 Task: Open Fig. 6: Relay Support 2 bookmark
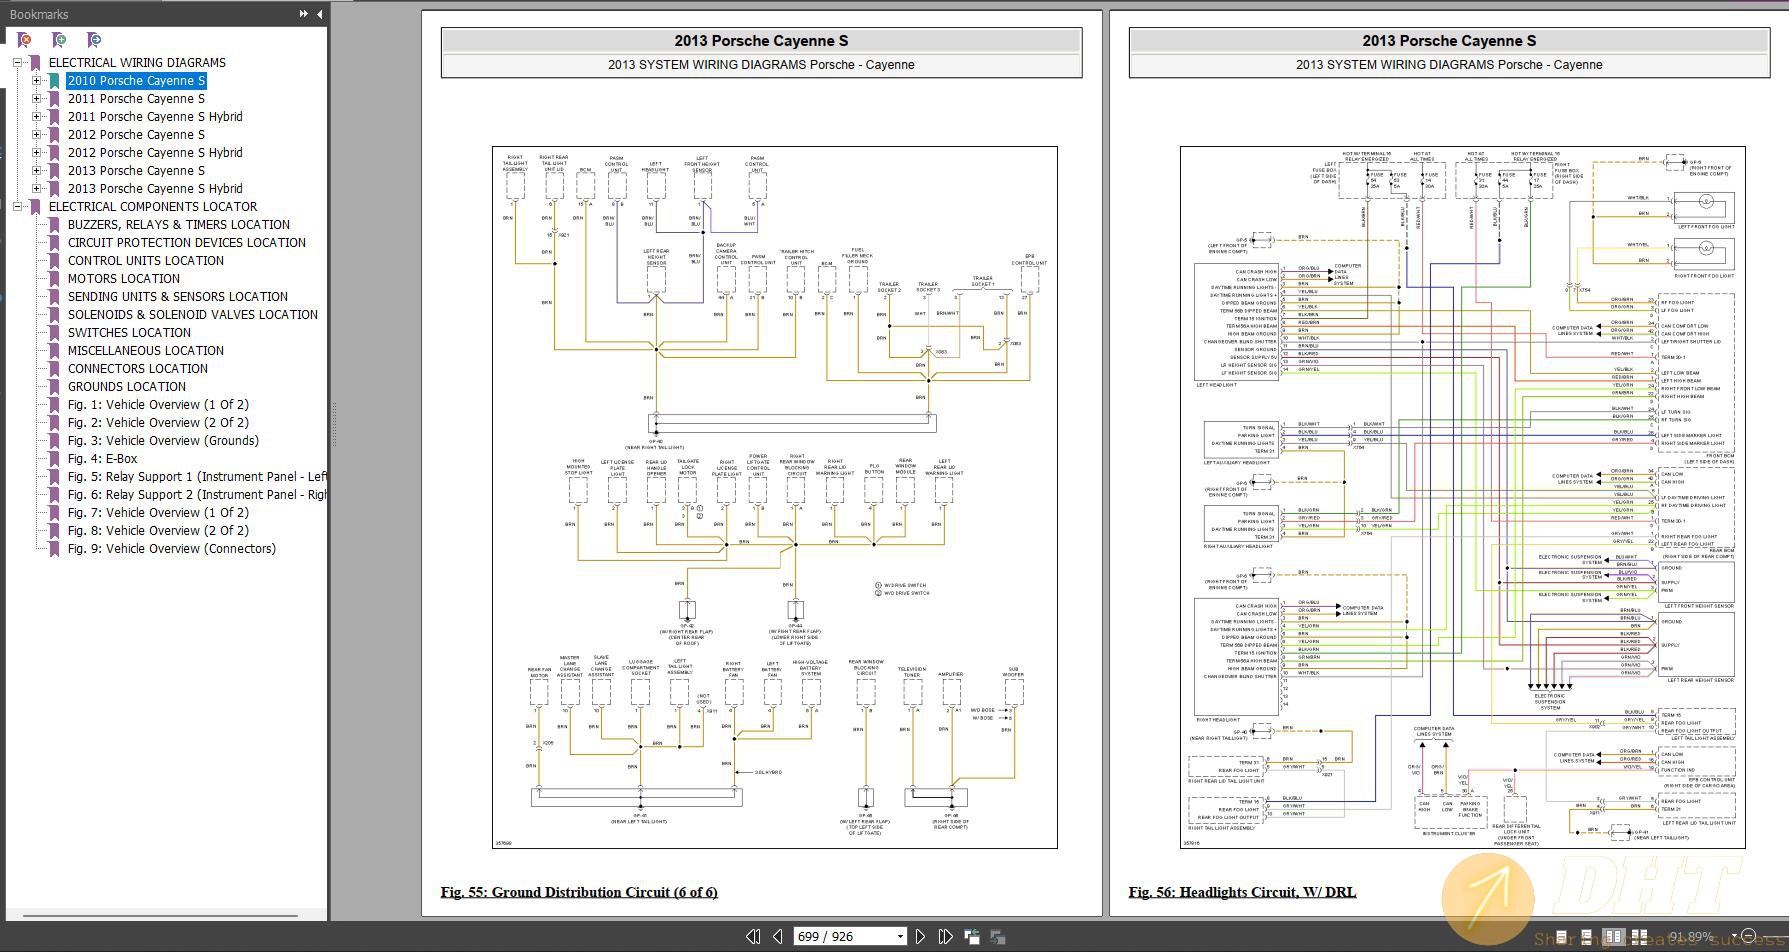click(197, 494)
